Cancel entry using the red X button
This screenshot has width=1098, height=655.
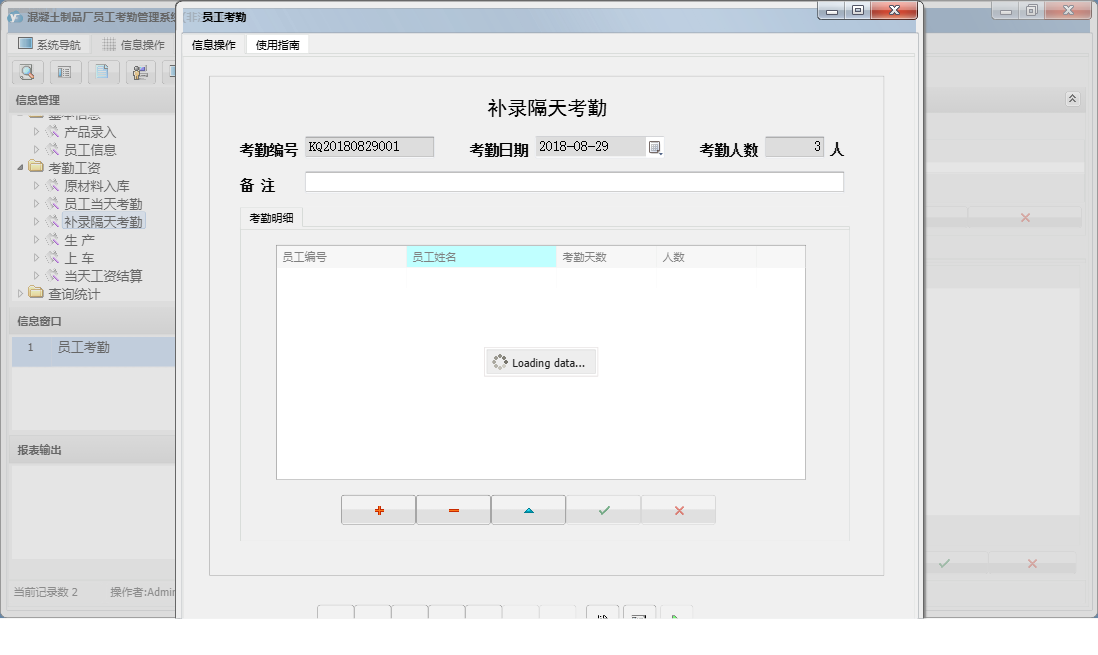(678, 510)
